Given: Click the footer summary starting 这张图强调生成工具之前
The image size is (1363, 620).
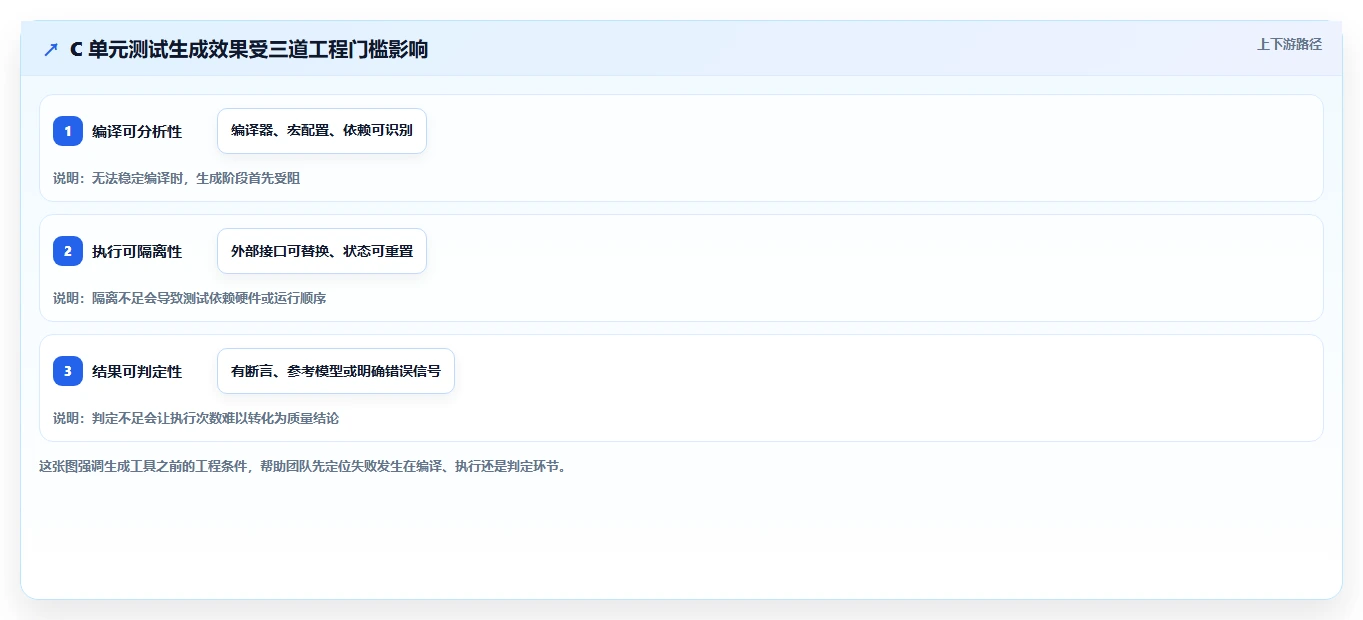Looking at the screenshot, I should (303, 467).
